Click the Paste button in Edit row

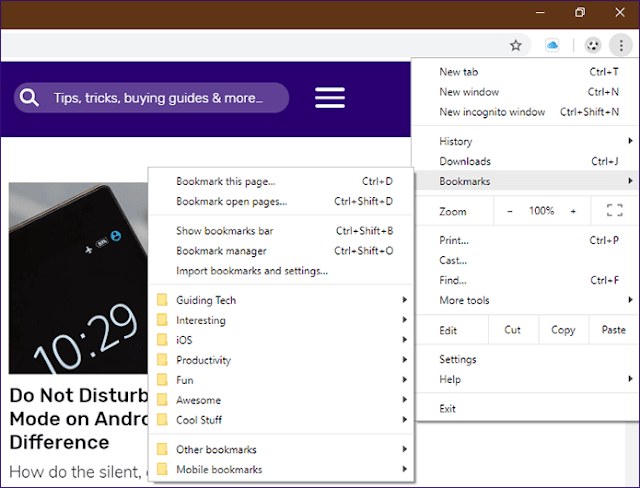(613, 330)
